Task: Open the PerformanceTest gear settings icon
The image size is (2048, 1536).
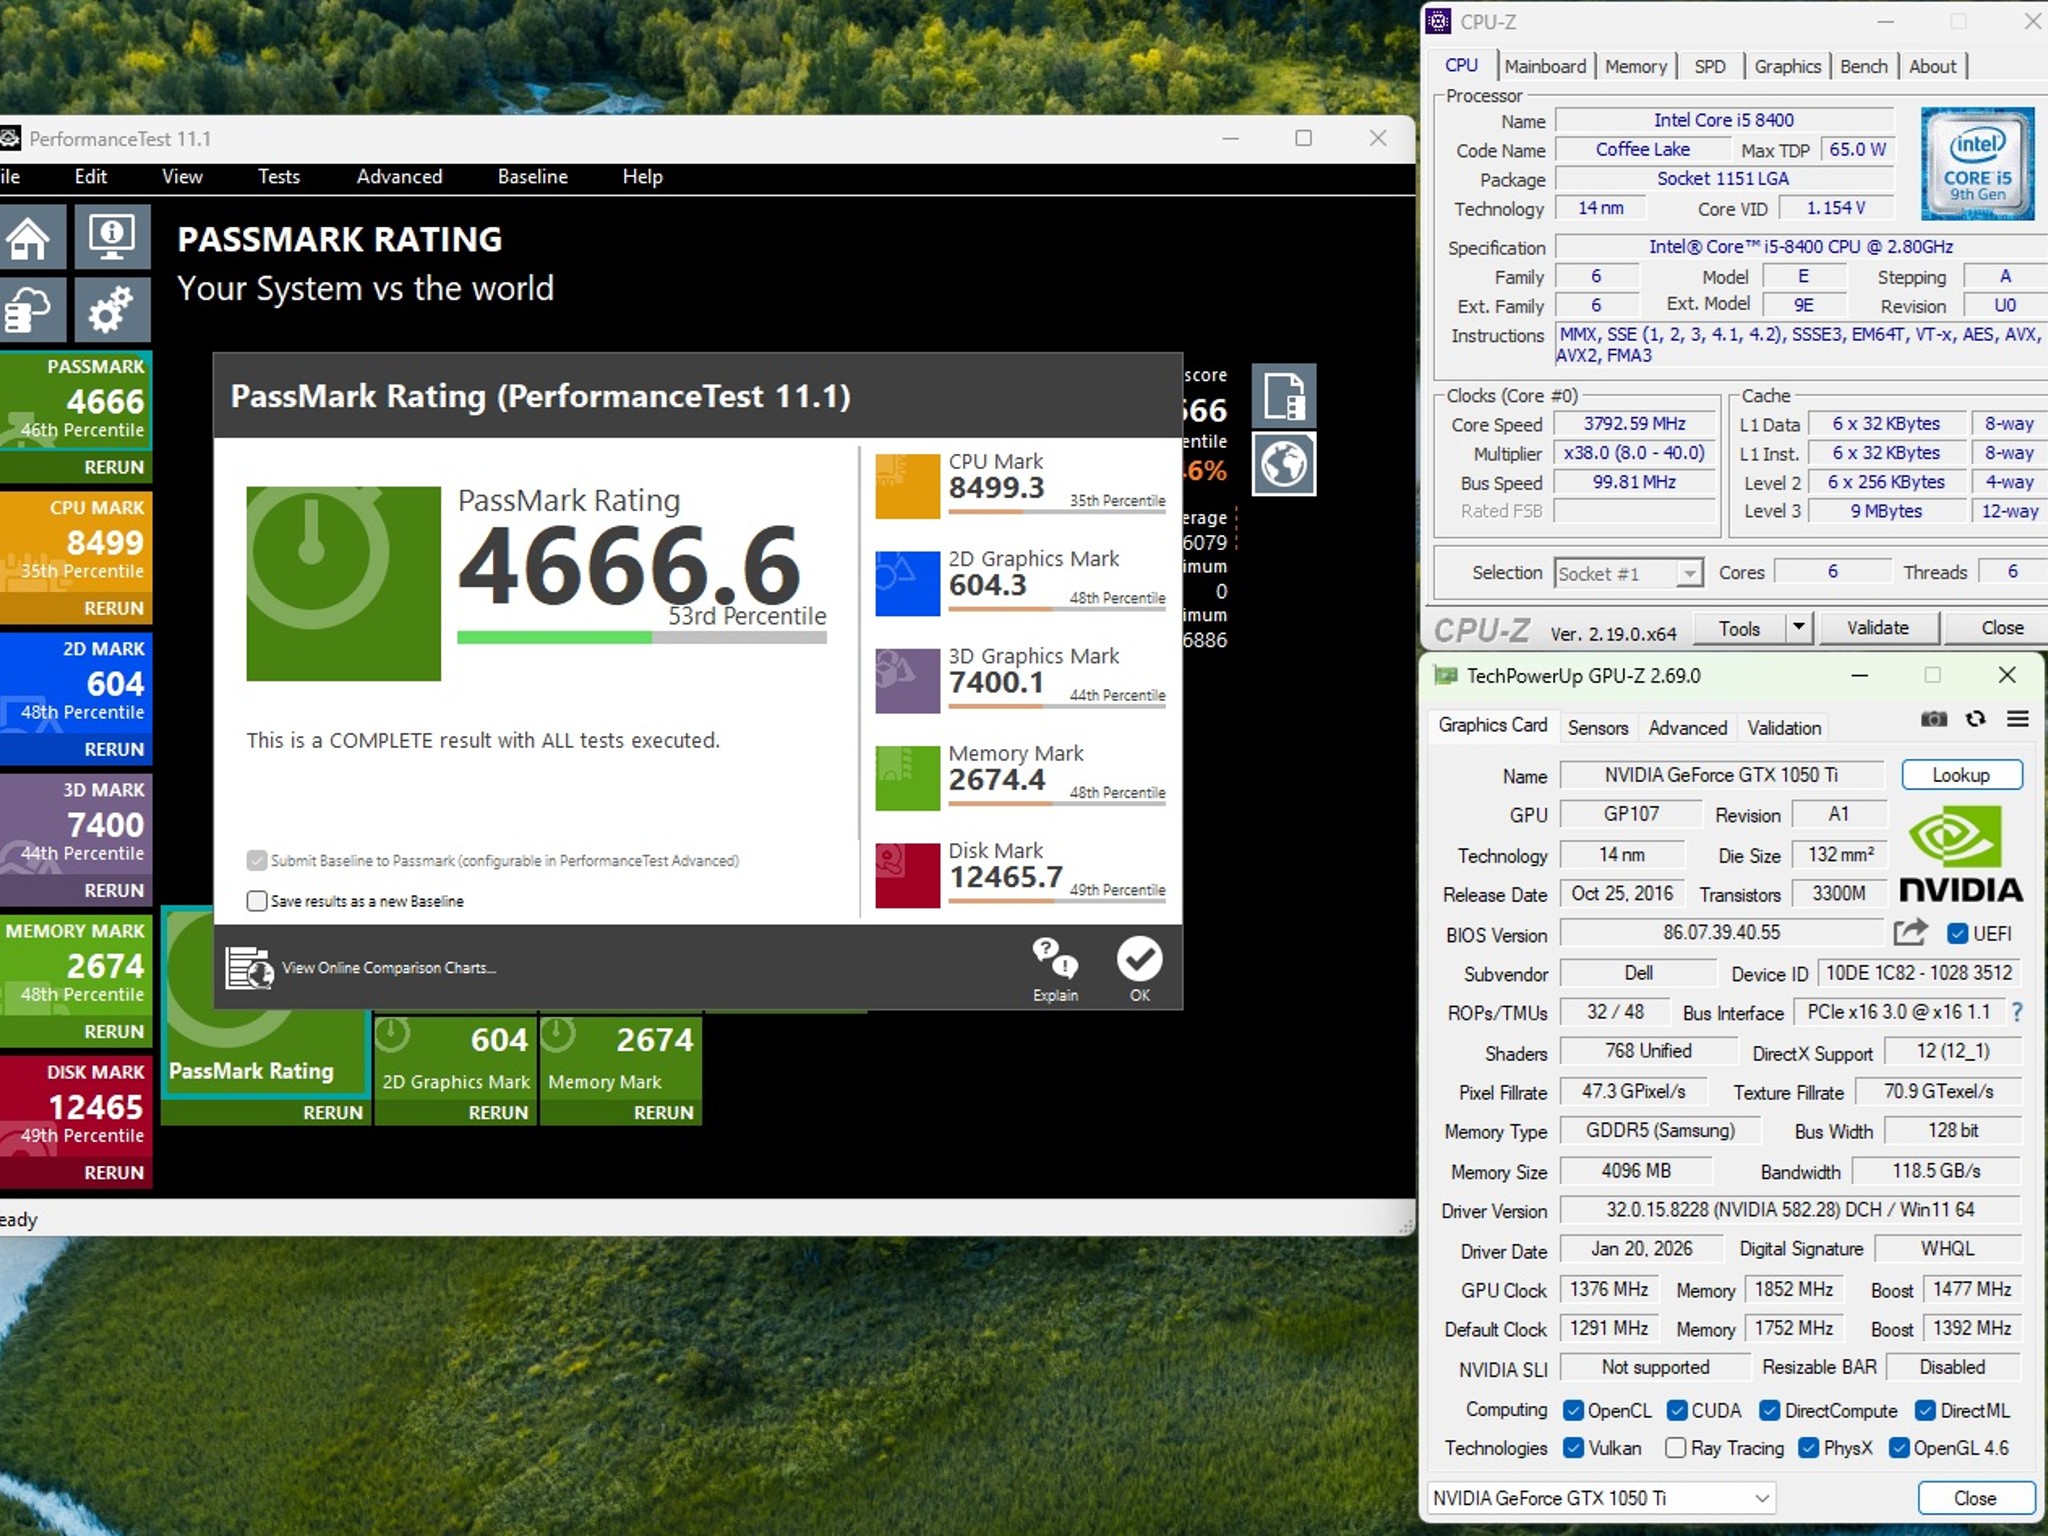Action: (x=111, y=309)
